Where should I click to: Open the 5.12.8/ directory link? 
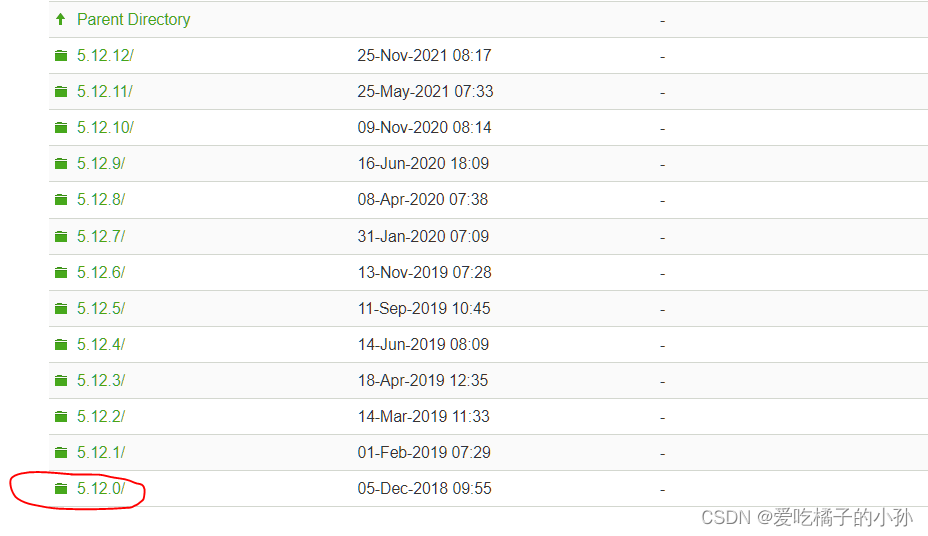(101, 200)
